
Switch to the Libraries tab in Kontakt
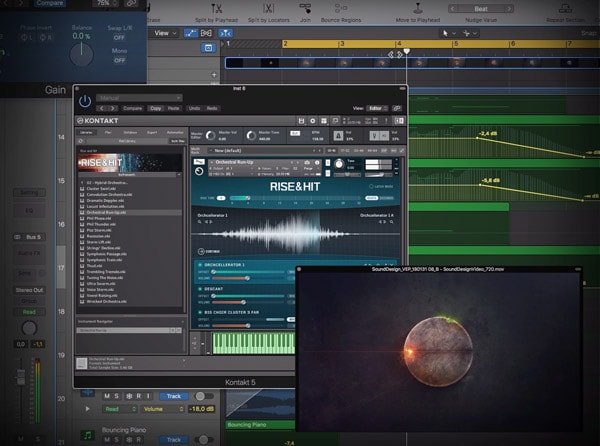(88, 133)
